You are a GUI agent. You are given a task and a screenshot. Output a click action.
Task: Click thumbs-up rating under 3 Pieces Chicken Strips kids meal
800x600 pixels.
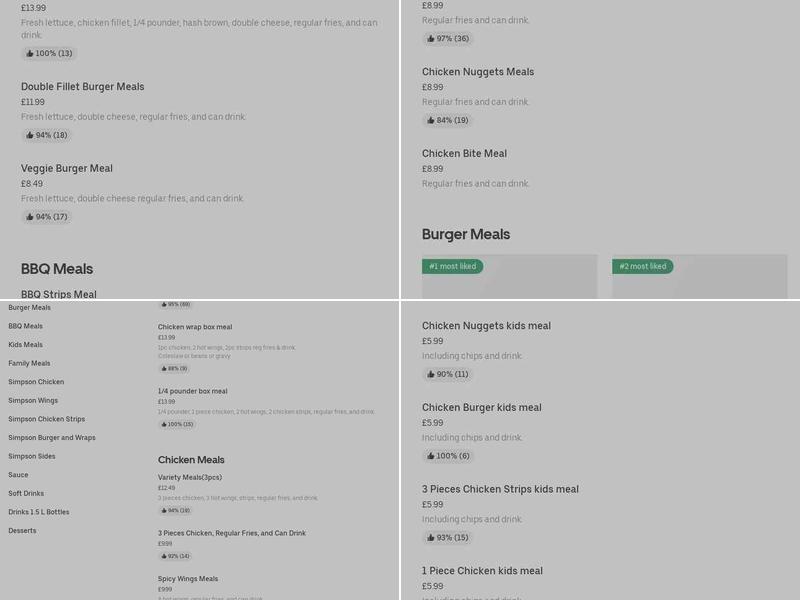[x=448, y=538]
